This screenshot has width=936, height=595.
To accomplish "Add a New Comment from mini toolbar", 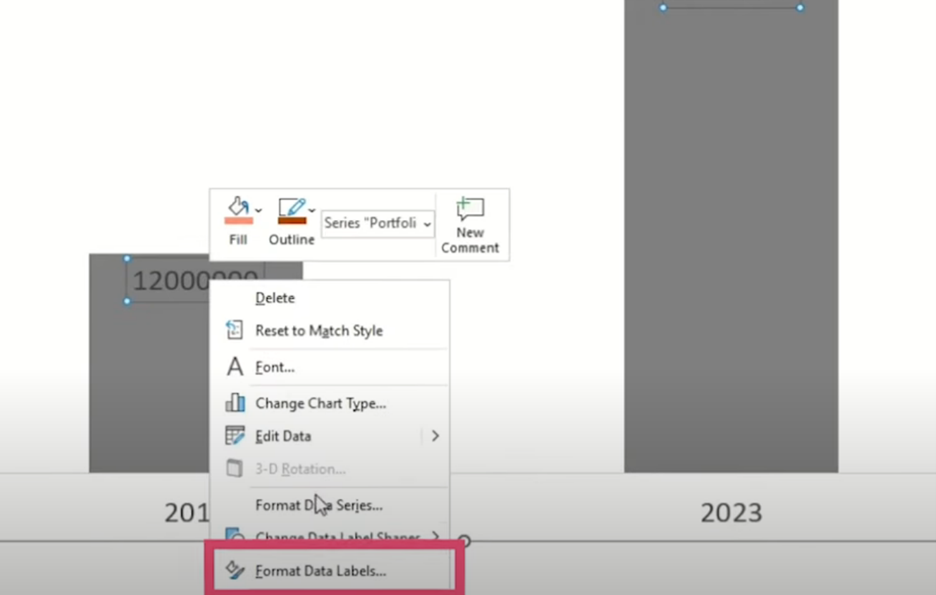I will (470, 224).
